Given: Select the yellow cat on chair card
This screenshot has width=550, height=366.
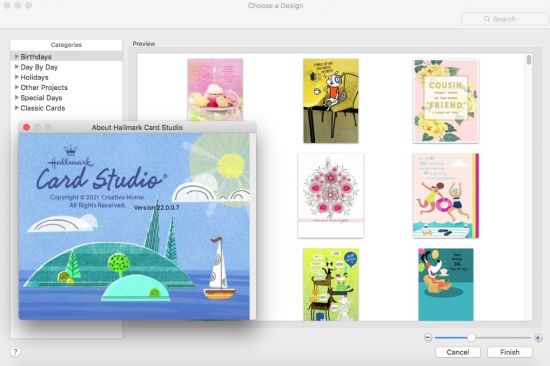Looking at the screenshot, I should tap(331, 101).
